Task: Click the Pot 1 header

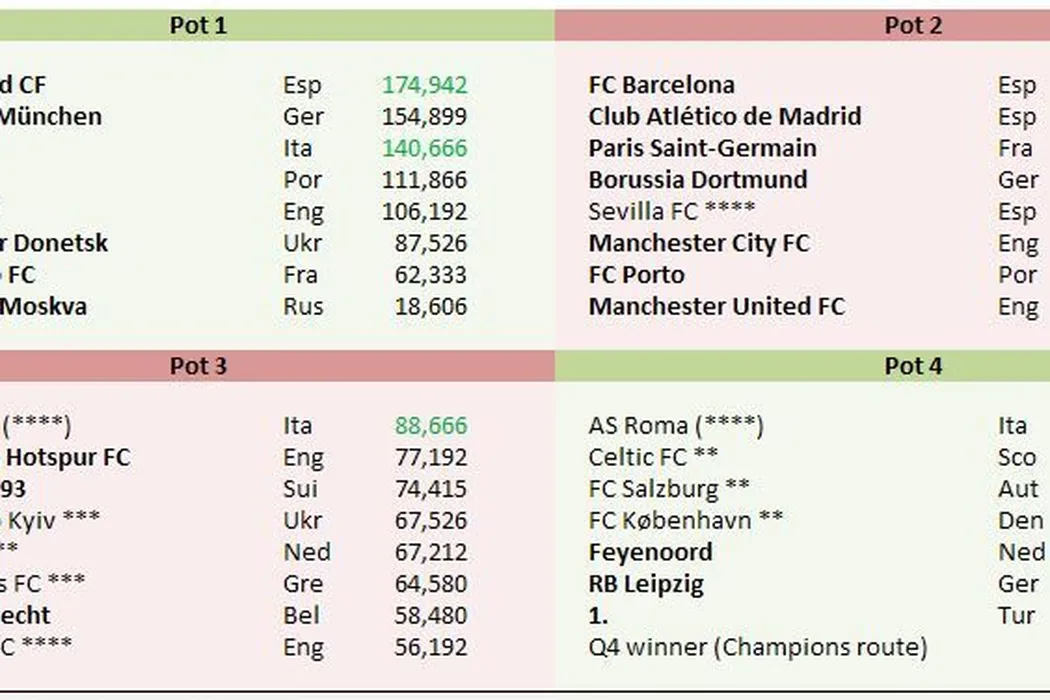Action: (x=198, y=25)
